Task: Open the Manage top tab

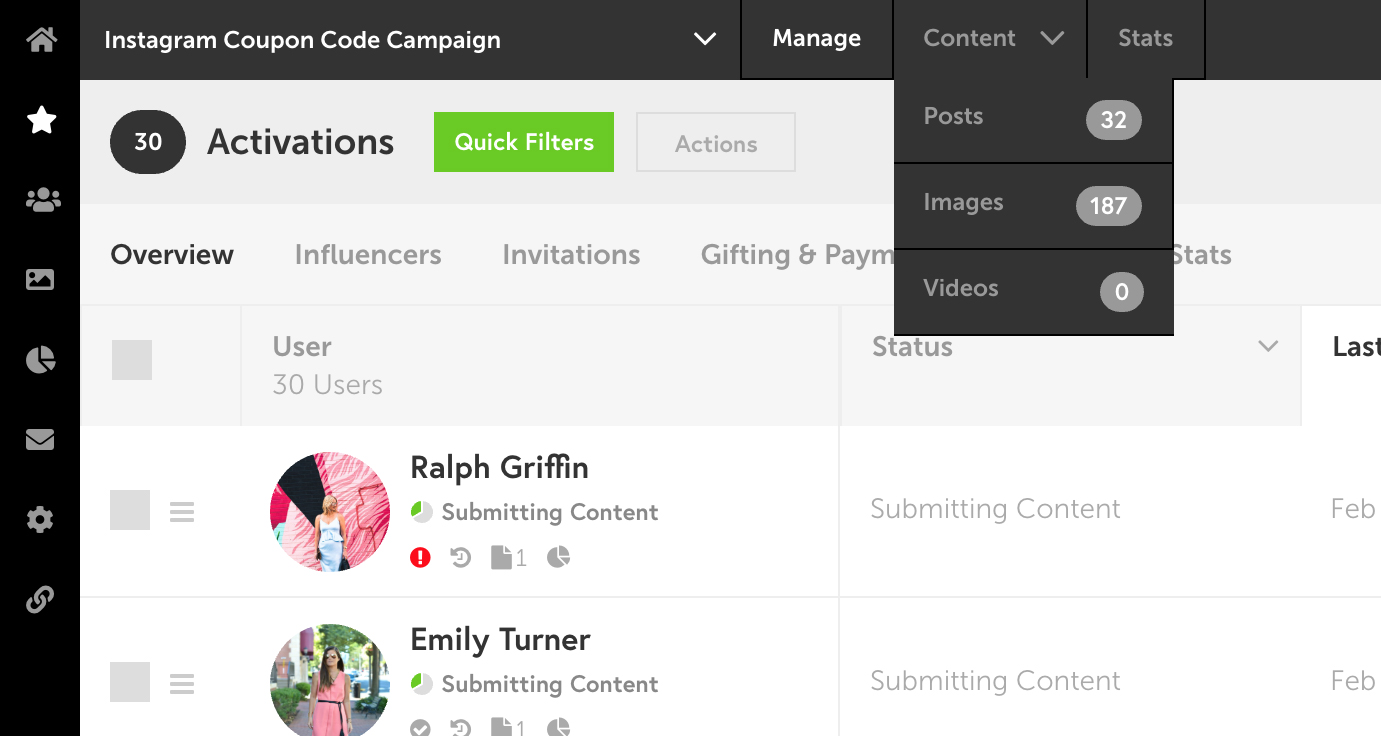Action: tap(817, 39)
